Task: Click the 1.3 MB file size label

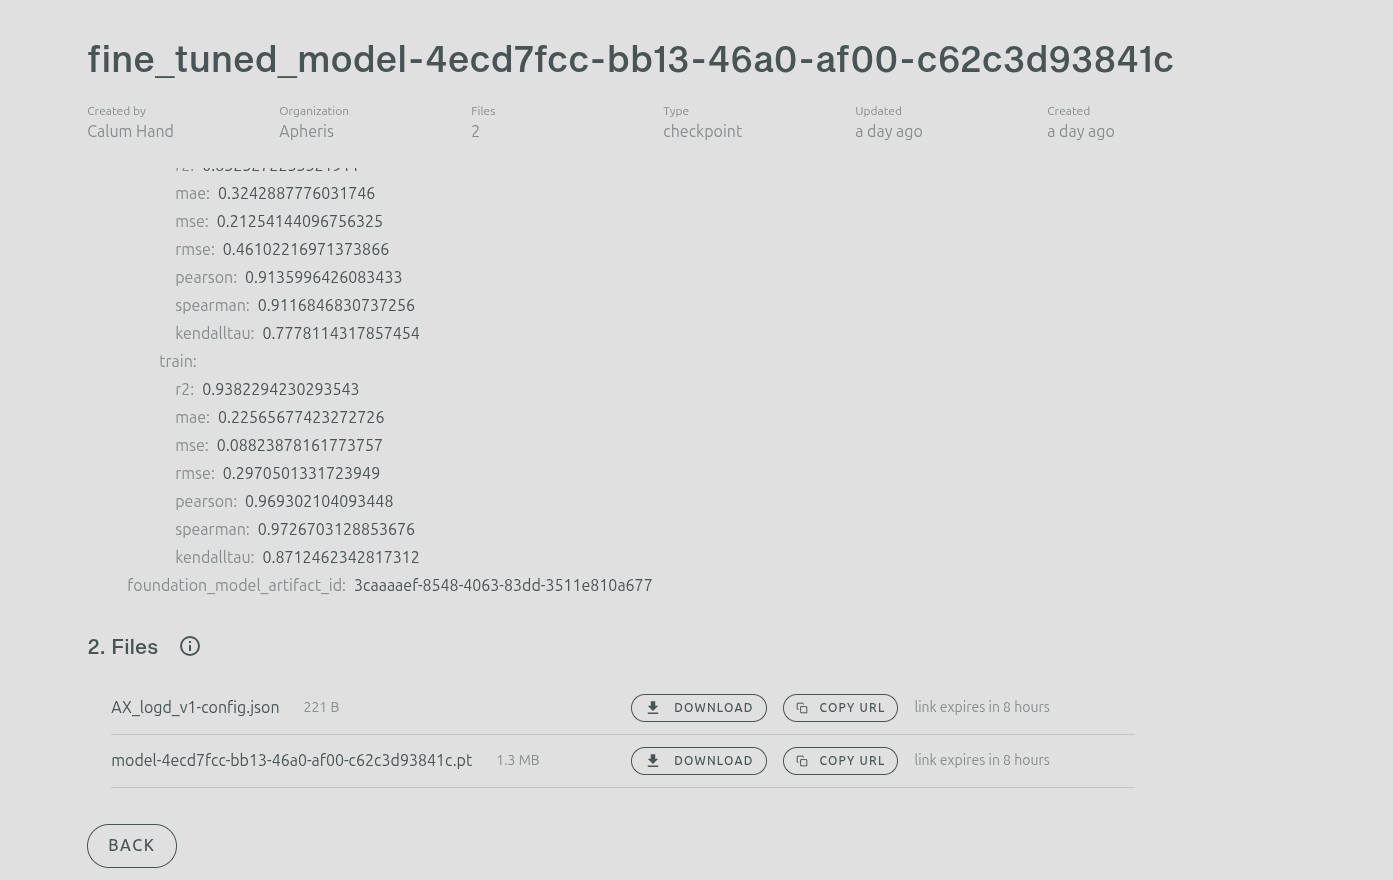Action: click(x=518, y=760)
